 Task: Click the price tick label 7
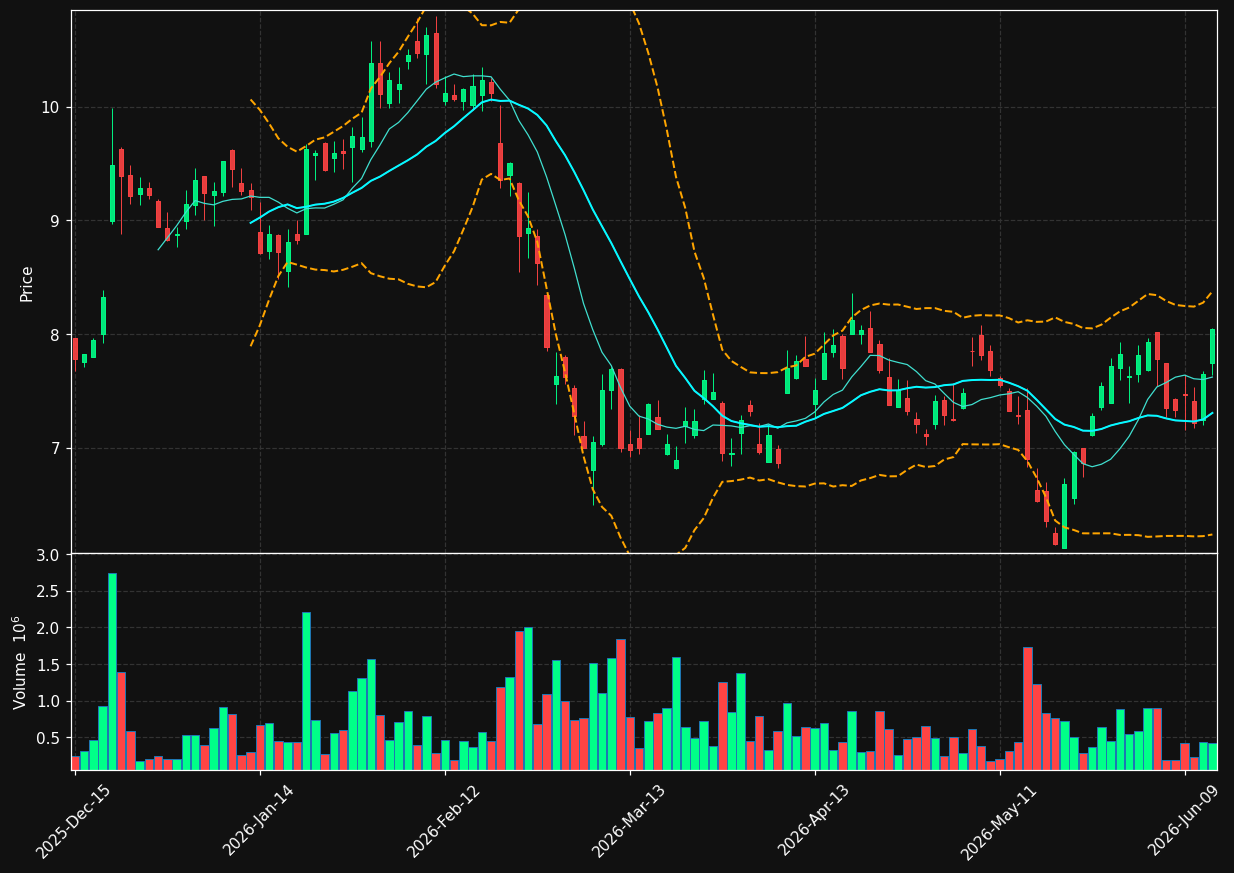point(56,448)
